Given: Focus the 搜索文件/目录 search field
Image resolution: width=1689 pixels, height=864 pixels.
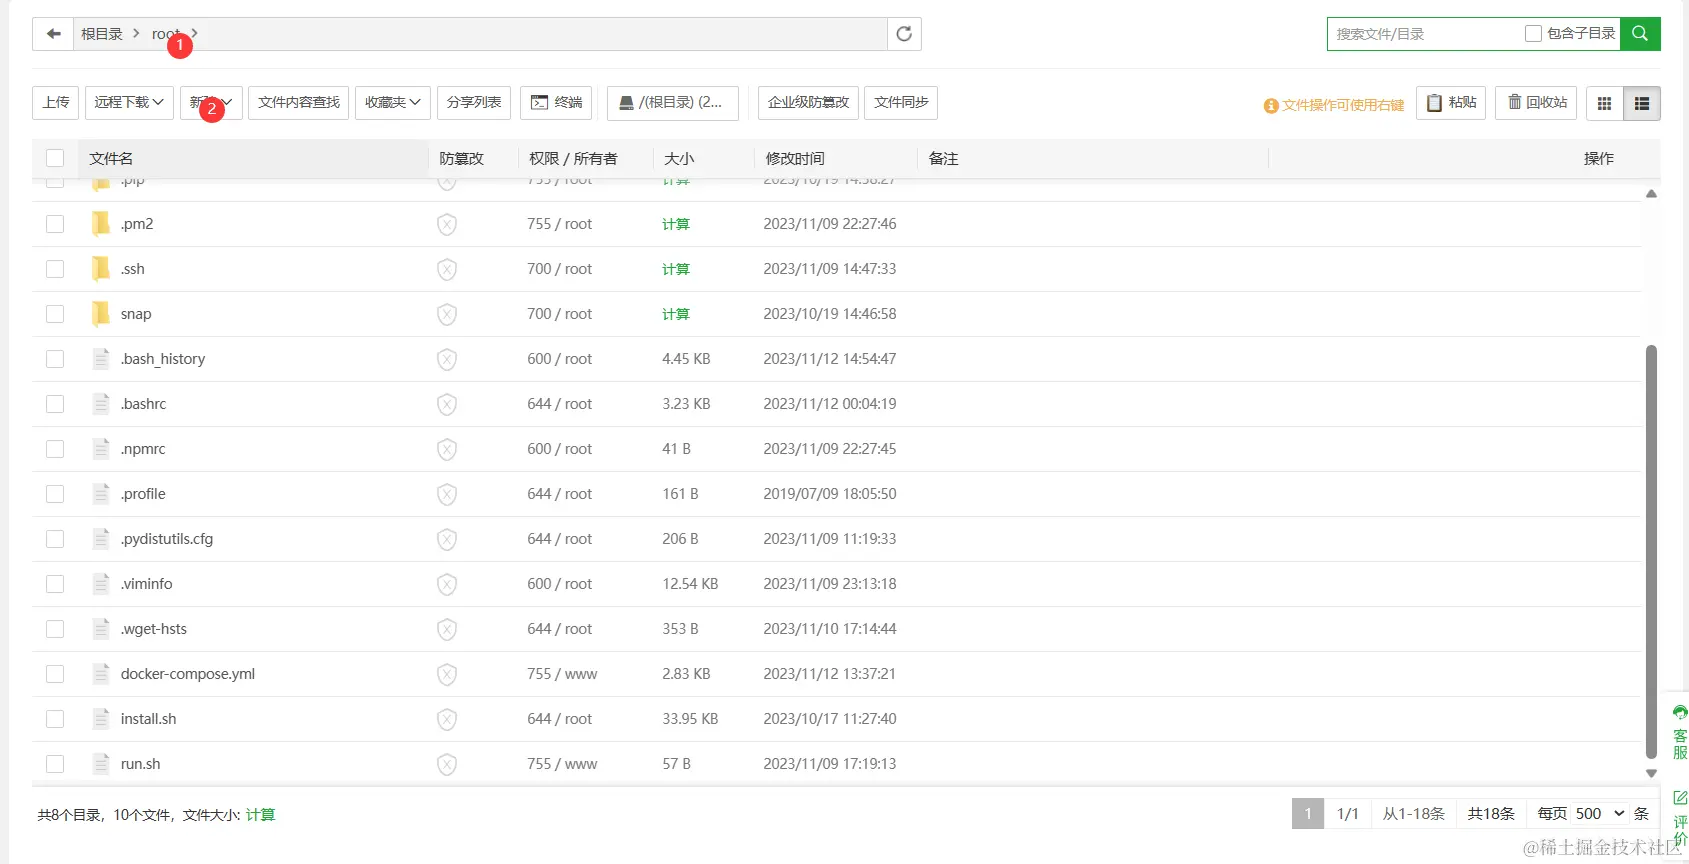Looking at the screenshot, I should (1425, 34).
